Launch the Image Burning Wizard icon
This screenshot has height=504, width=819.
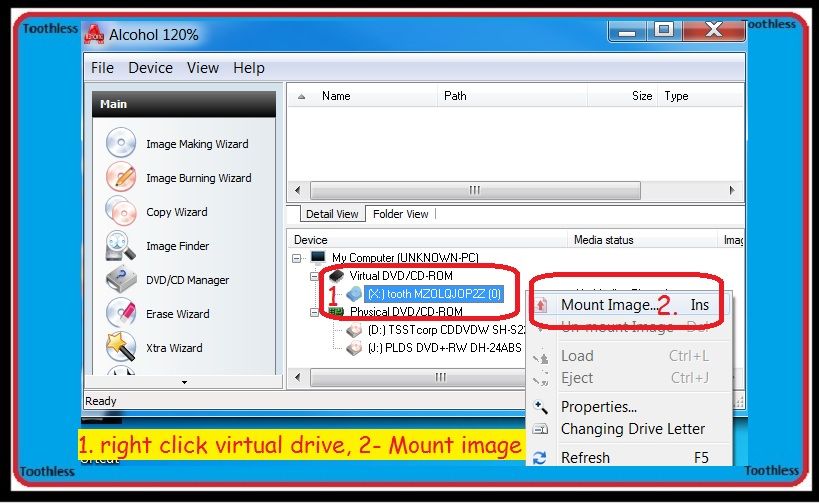121,177
